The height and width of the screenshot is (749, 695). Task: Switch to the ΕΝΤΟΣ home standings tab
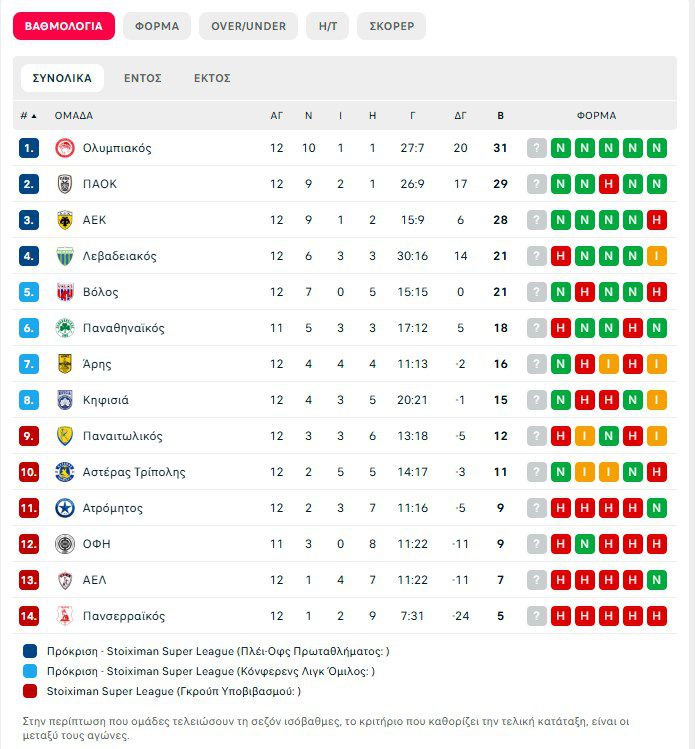143,78
